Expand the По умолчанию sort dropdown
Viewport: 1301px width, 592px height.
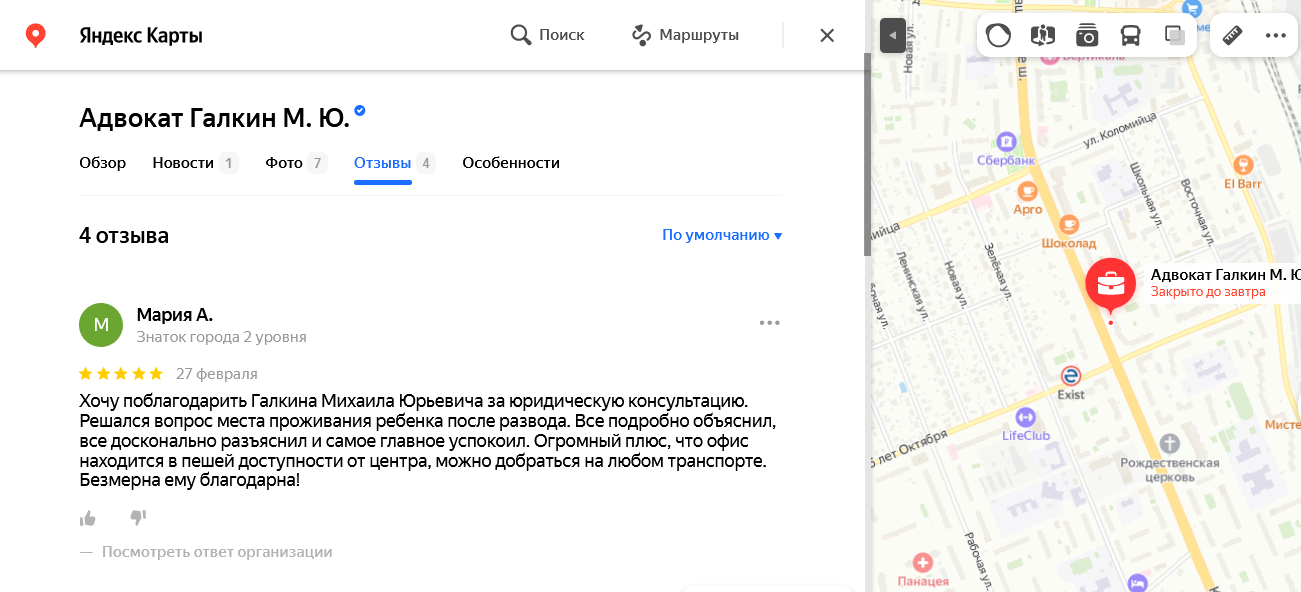click(721, 236)
